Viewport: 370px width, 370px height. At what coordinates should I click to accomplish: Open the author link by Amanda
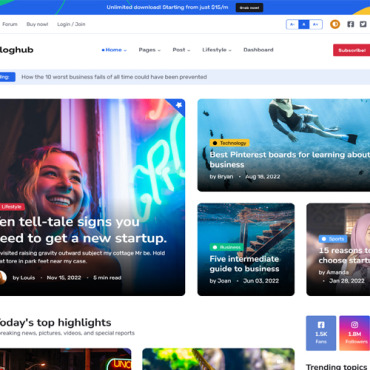point(334,272)
